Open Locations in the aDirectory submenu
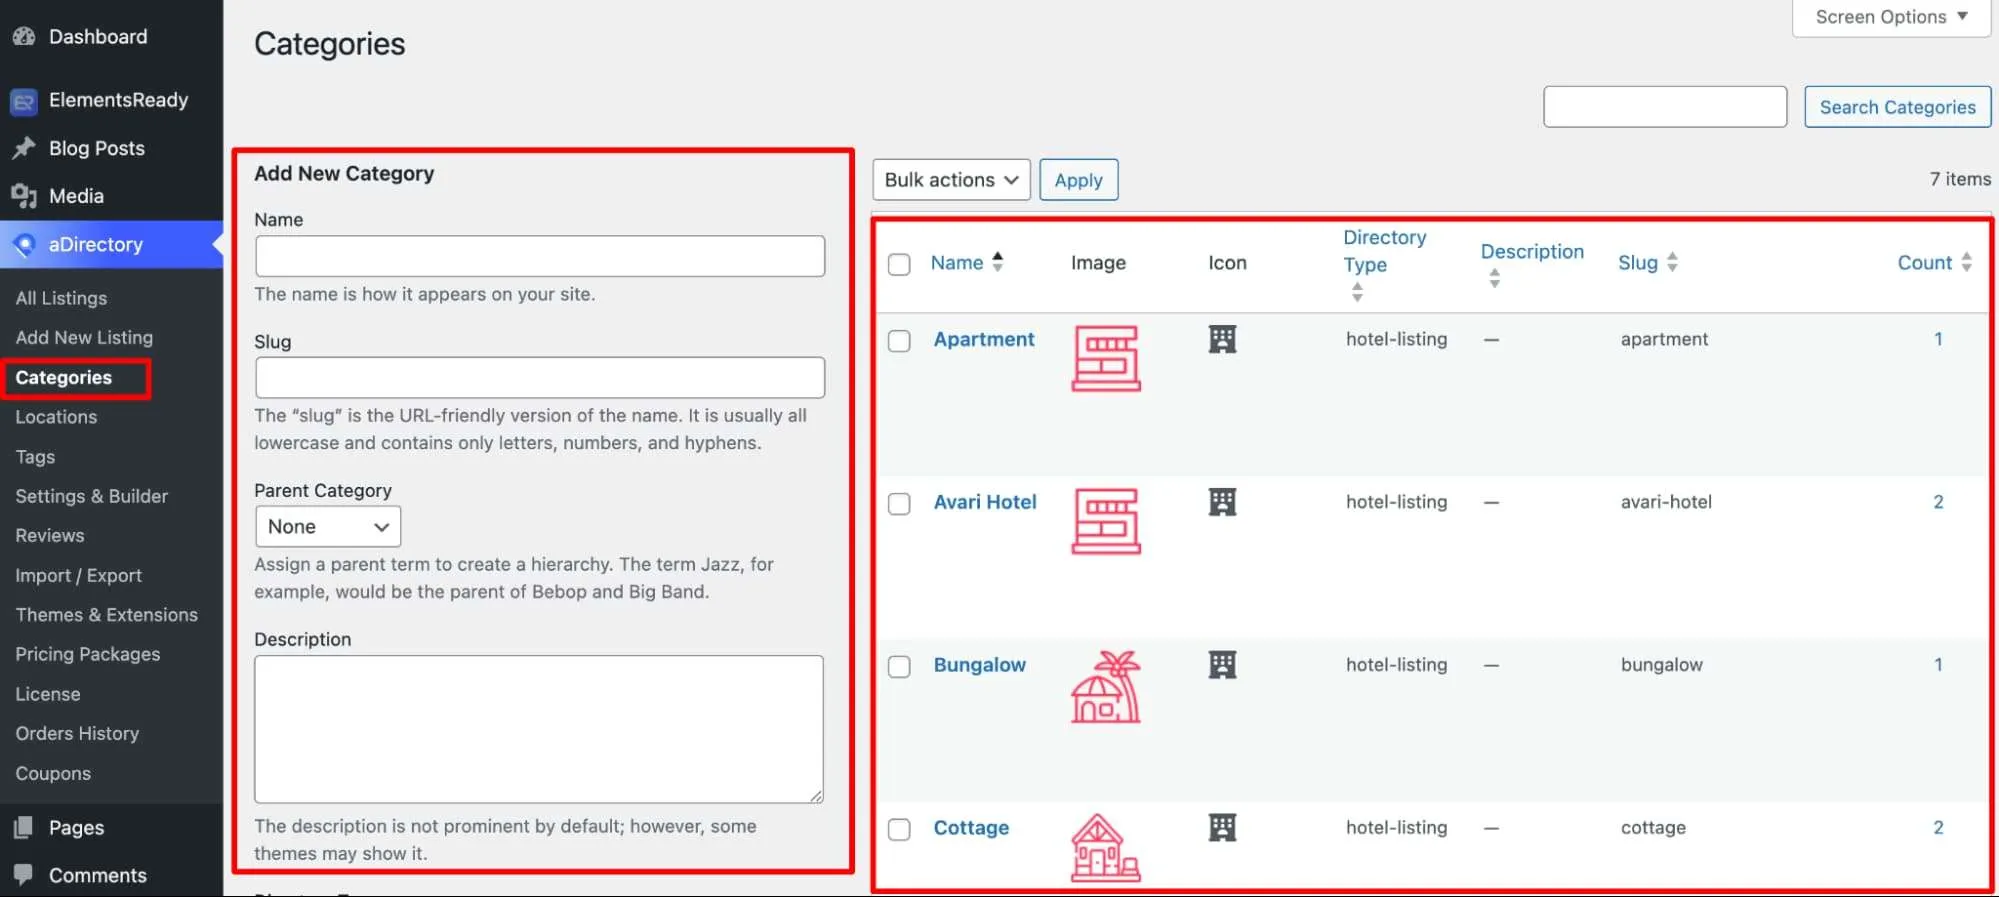The height and width of the screenshot is (897, 1999). pyautogui.click(x=56, y=417)
